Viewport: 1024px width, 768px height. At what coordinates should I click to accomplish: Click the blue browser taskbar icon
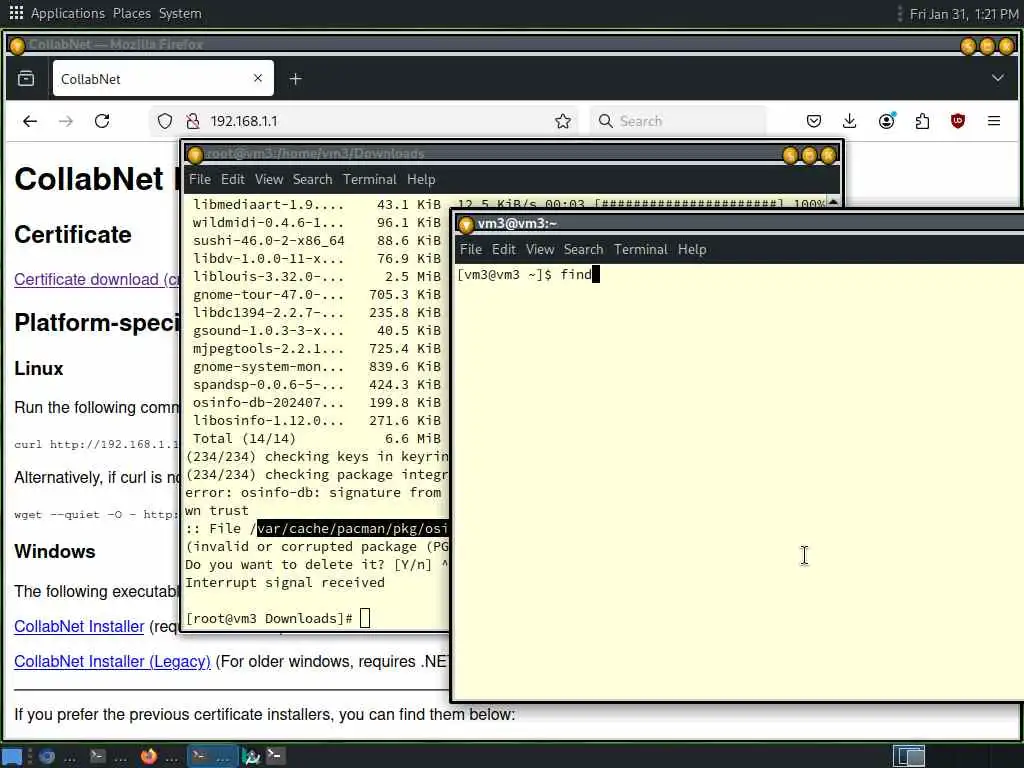click(x=46, y=756)
